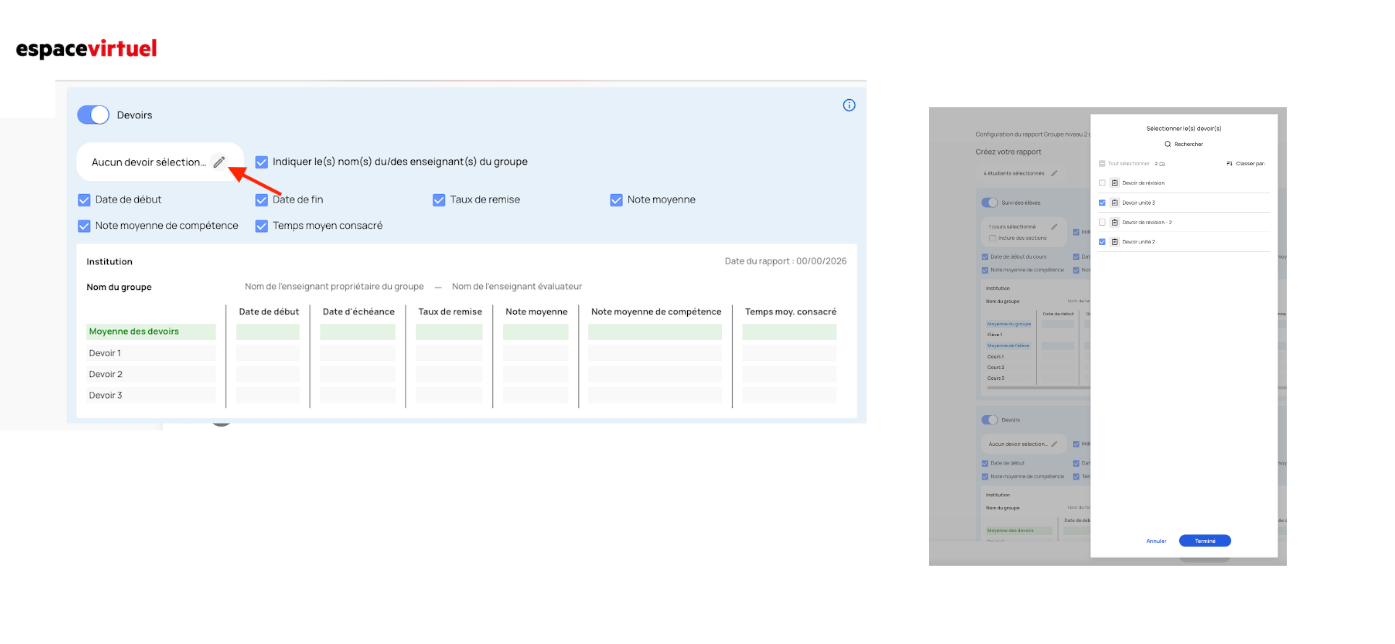Click the info icon in the Devoirs panel

tap(849, 105)
